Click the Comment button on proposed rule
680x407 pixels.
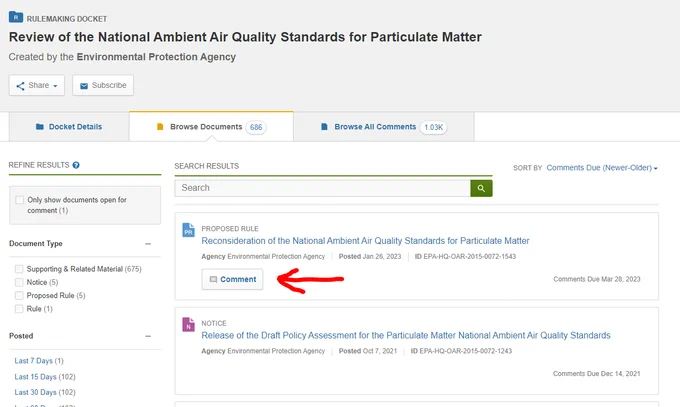(x=232, y=279)
